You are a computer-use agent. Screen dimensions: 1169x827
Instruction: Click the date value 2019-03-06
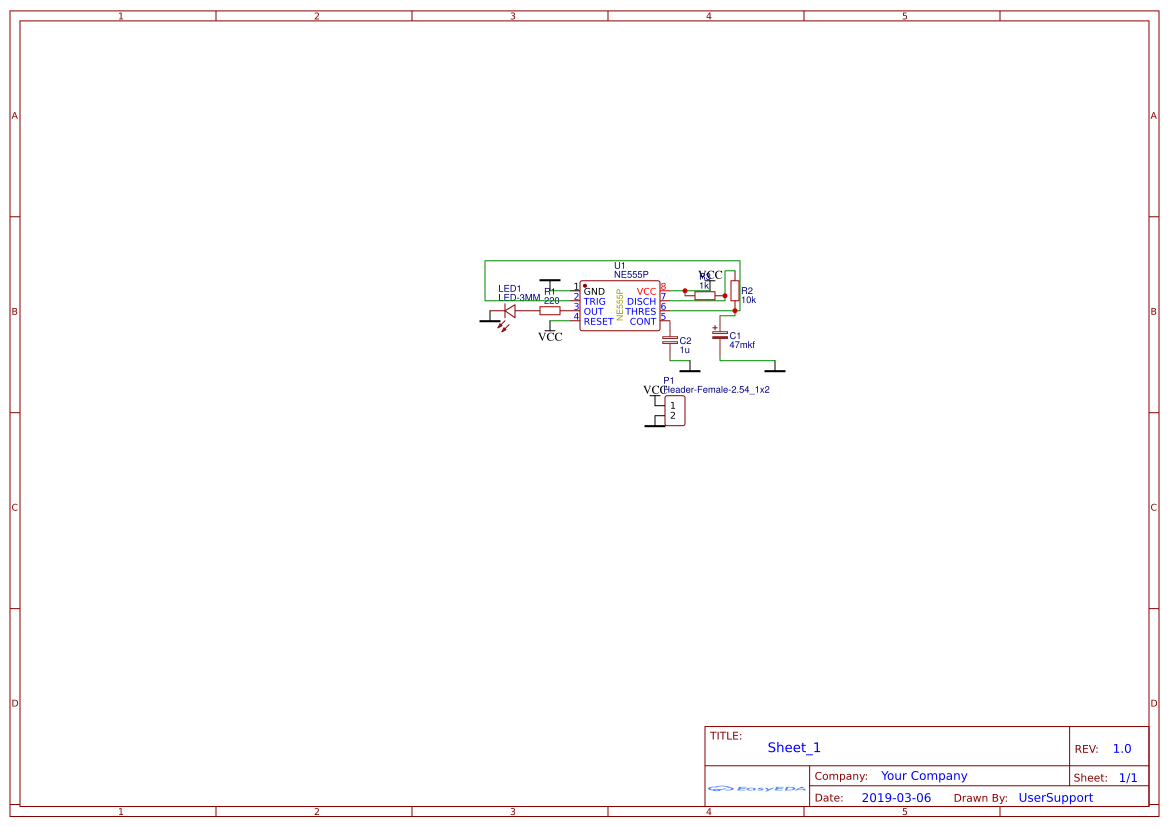896,798
